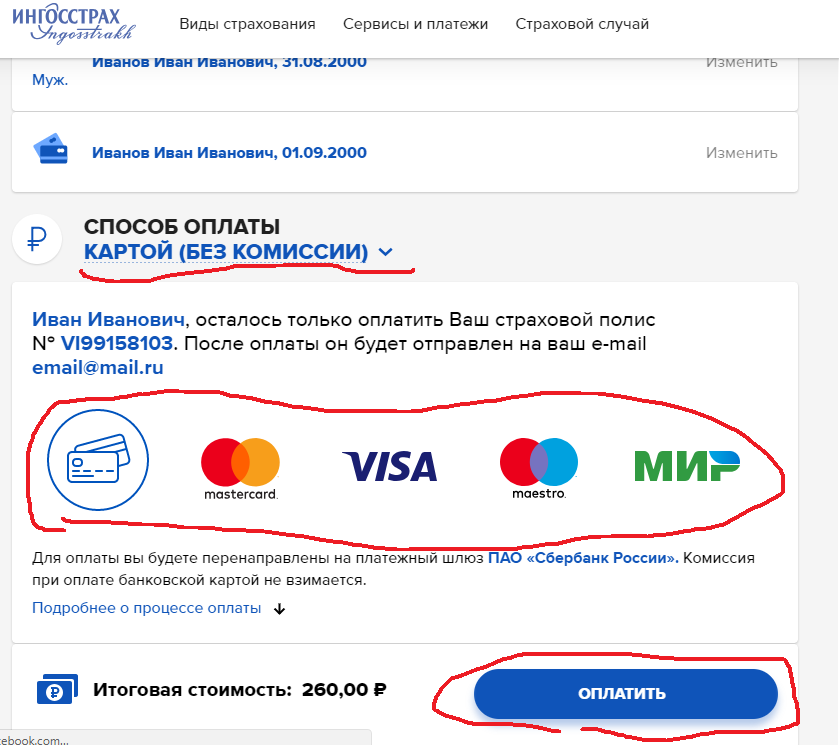
Task: Expand the Подробнее о процессе оплаты arrow
Action: click(279, 609)
